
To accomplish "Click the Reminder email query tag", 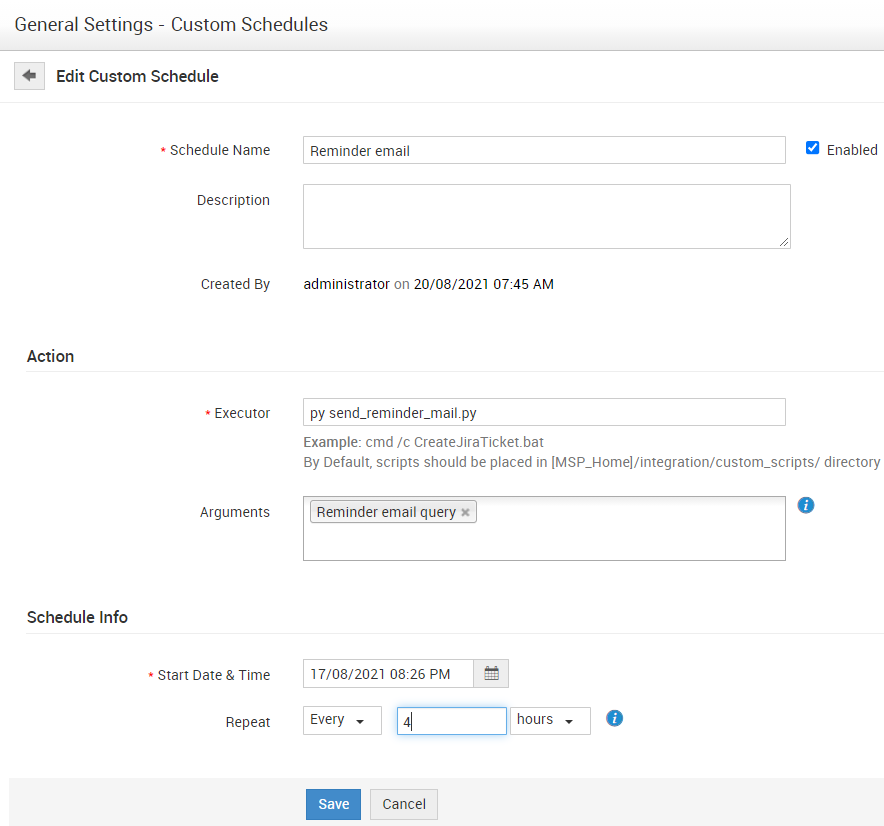I will (x=386, y=512).
